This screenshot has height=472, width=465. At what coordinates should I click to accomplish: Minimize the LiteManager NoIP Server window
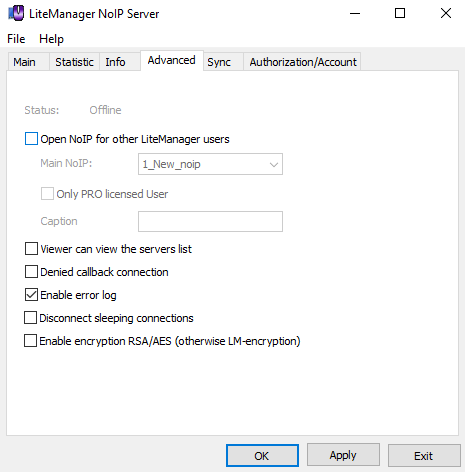[355, 13]
